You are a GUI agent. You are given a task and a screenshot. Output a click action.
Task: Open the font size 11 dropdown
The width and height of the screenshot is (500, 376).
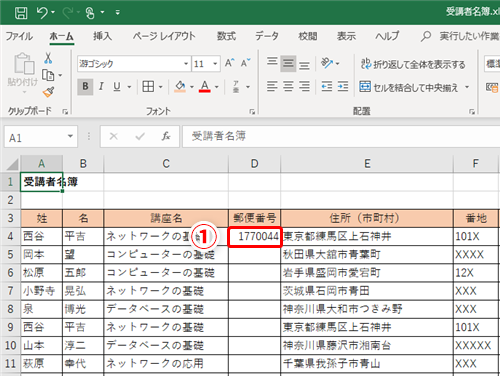tap(215, 63)
